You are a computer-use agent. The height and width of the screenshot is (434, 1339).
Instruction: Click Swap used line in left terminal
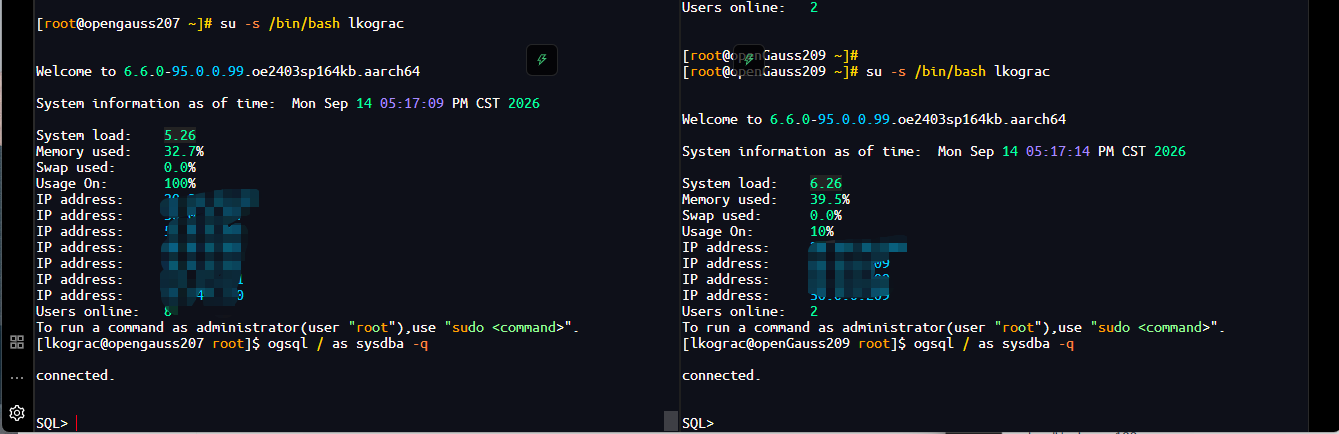tap(116, 167)
